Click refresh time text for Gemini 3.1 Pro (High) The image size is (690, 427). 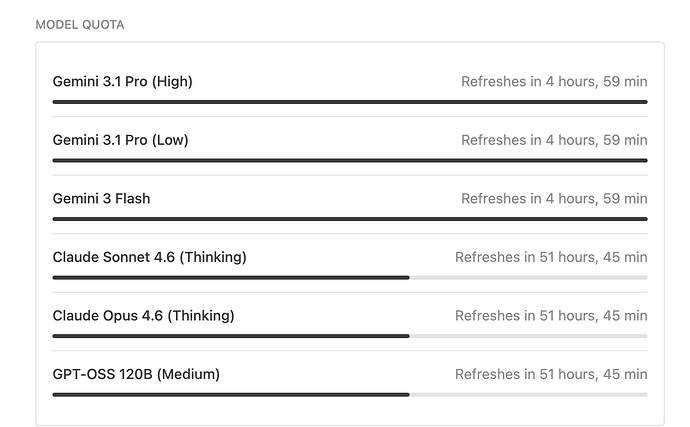(554, 81)
